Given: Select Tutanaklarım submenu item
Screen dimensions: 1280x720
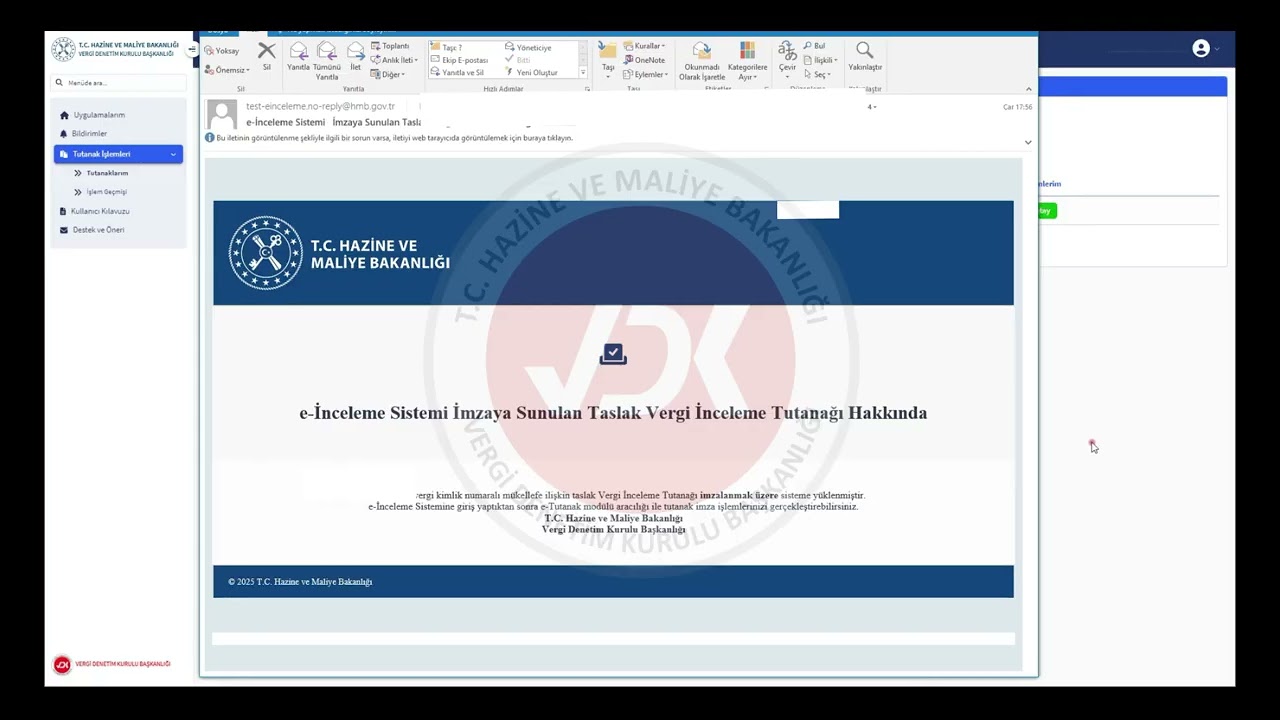Looking at the screenshot, I should 107,173.
